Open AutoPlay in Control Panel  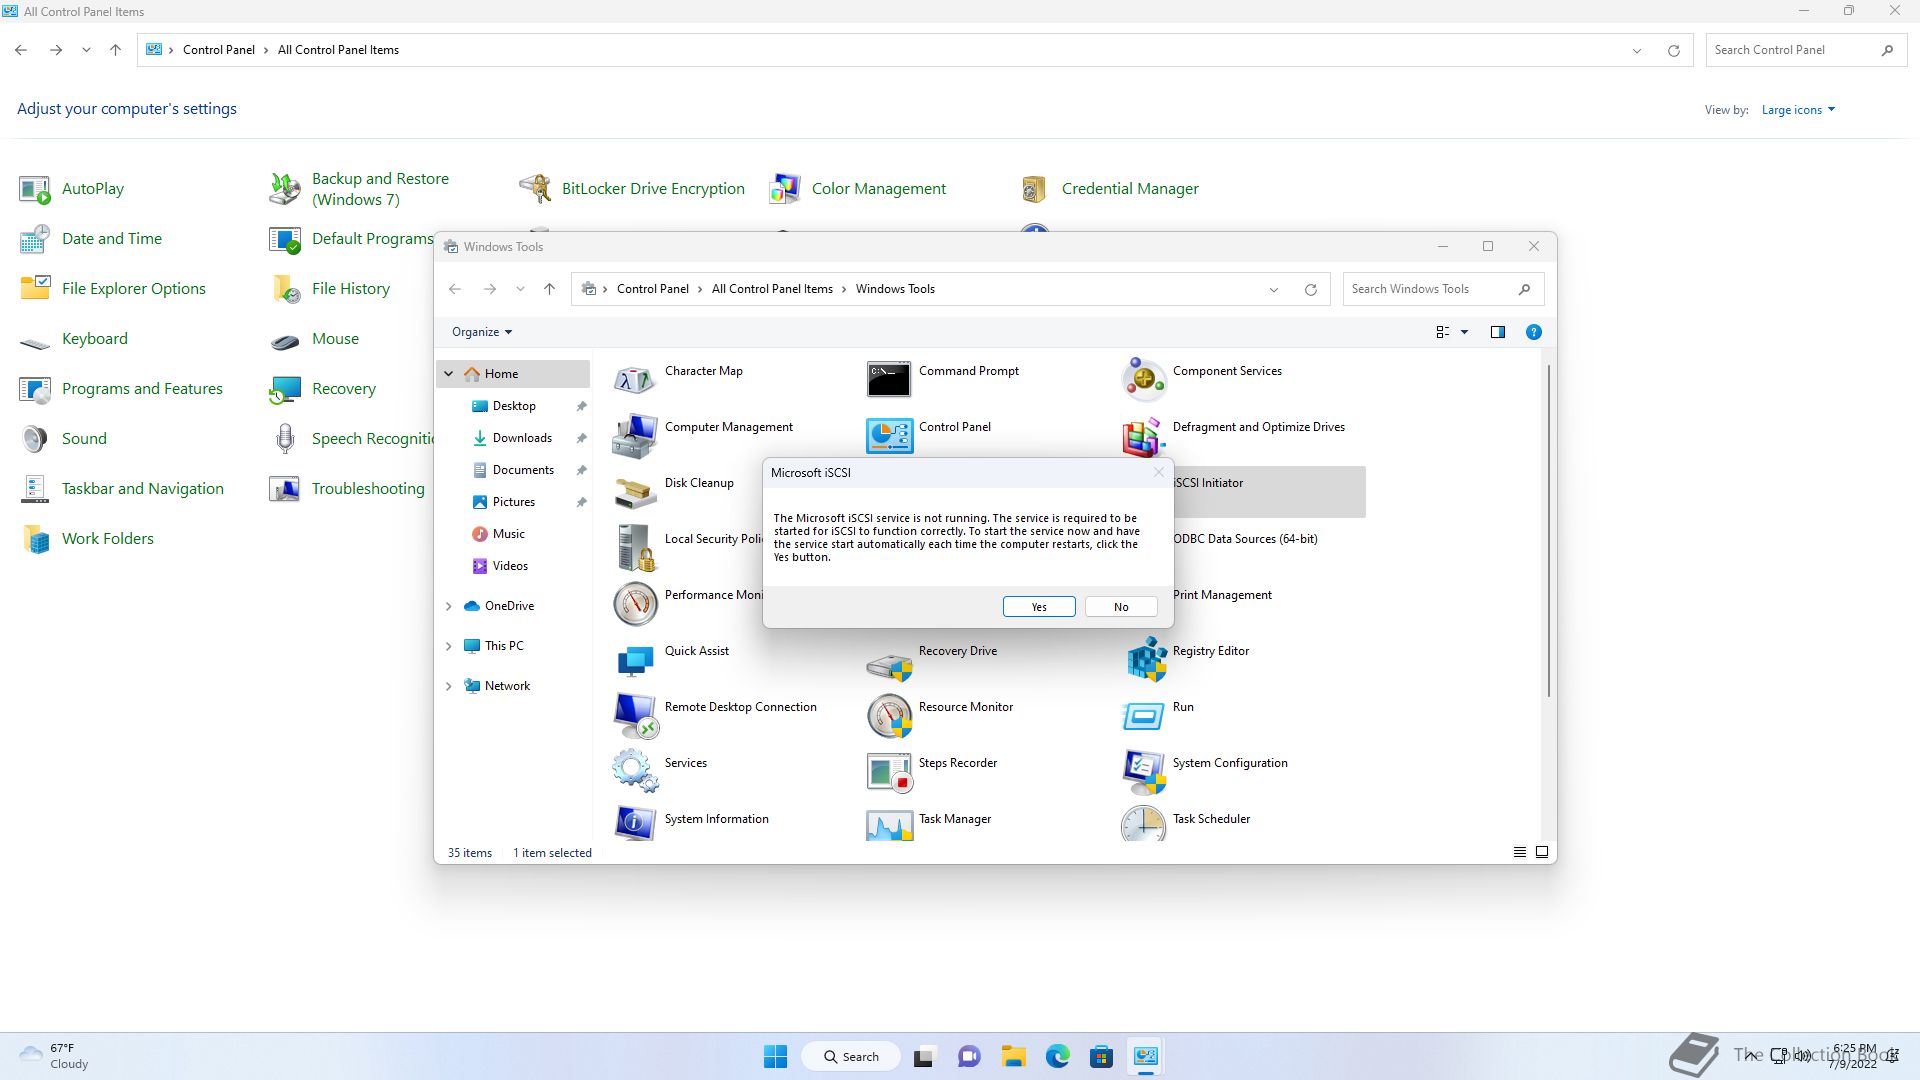pos(72,189)
